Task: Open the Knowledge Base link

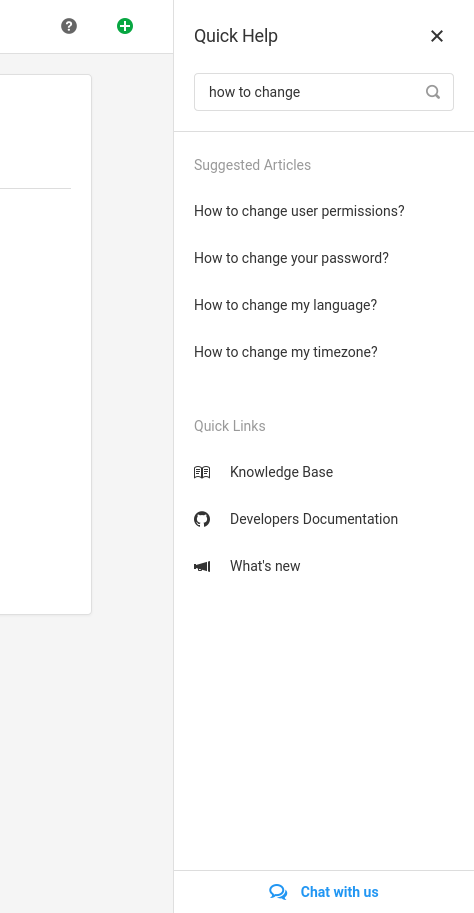Action: point(281,472)
